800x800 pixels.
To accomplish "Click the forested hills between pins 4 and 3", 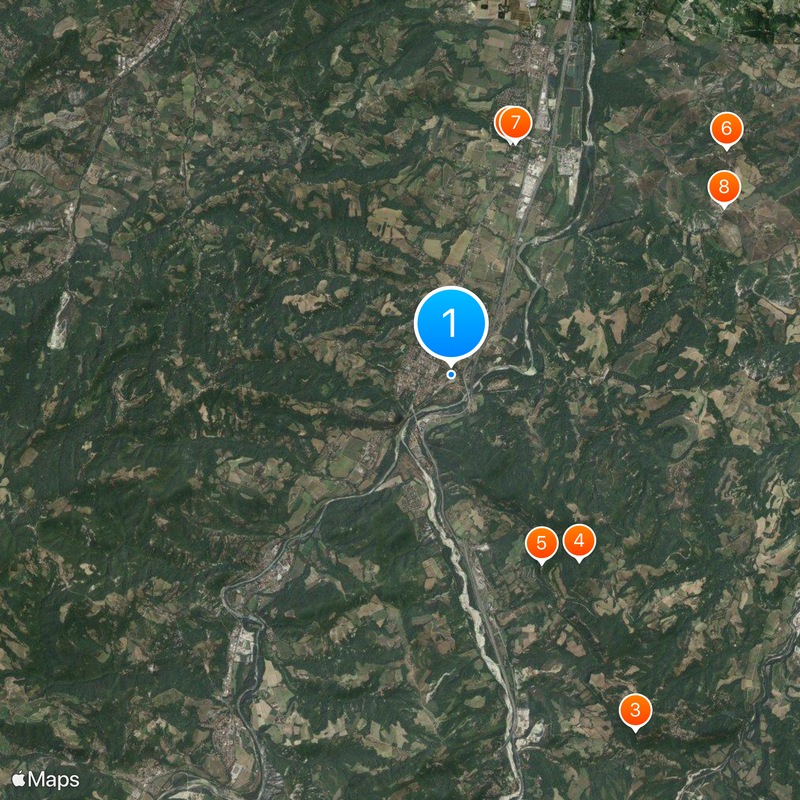I will click(x=607, y=628).
